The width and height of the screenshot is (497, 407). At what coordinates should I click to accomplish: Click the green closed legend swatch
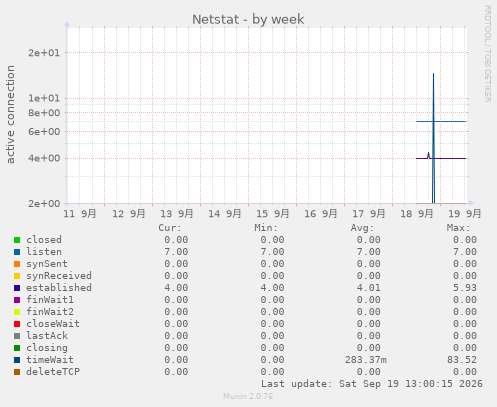(17, 240)
